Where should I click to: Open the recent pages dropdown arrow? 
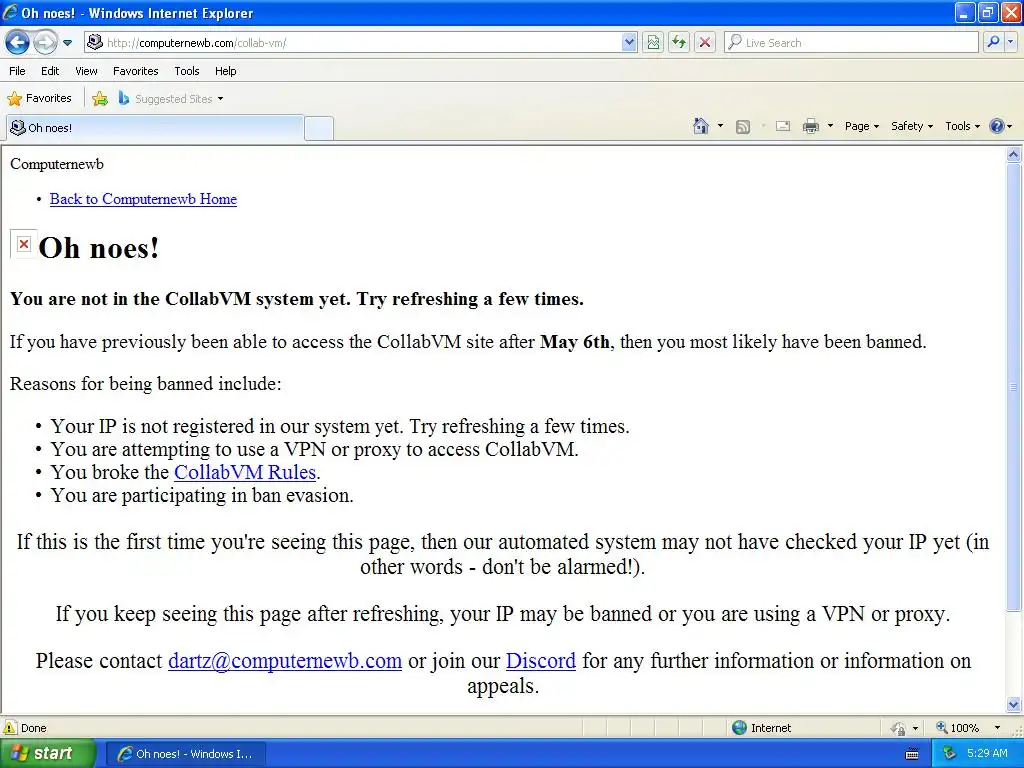tap(67, 43)
